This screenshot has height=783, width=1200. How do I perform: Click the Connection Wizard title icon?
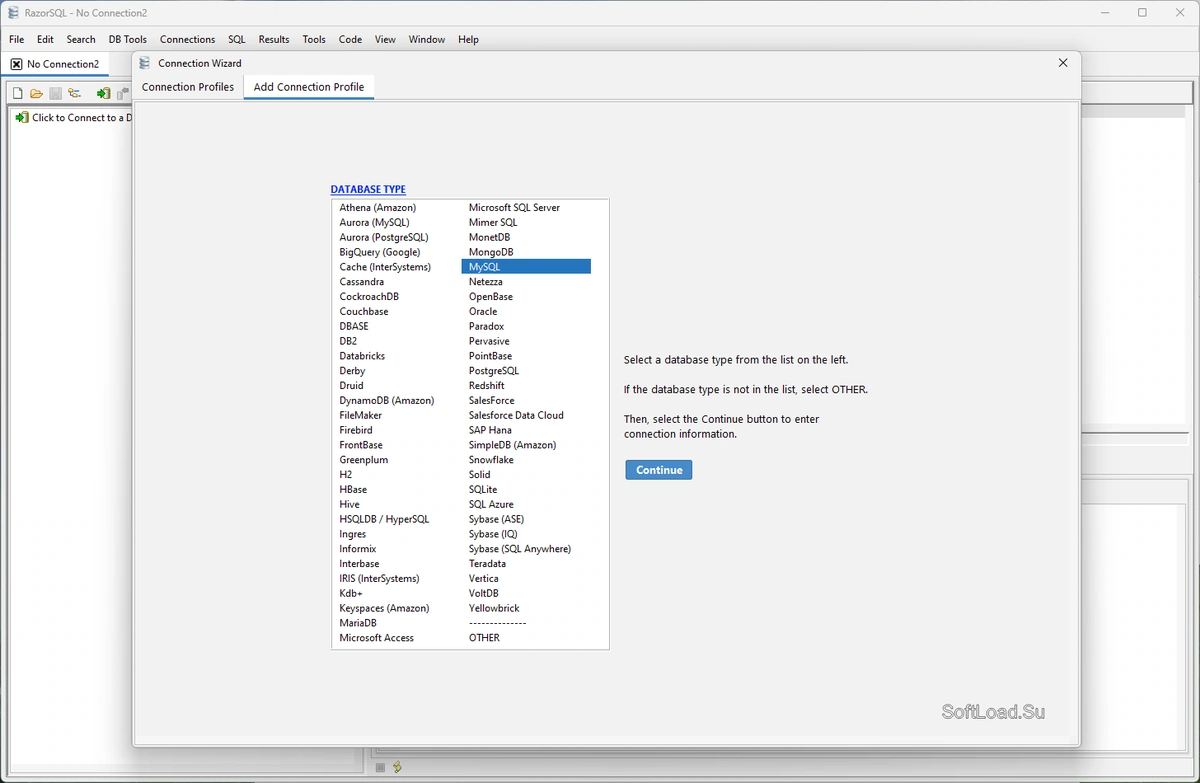(146, 63)
